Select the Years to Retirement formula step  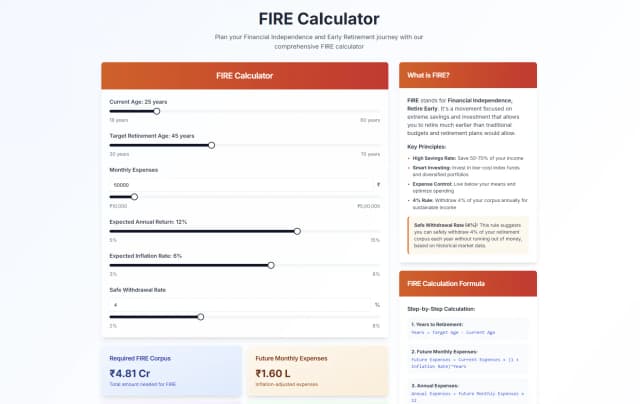(x=468, y=328)
